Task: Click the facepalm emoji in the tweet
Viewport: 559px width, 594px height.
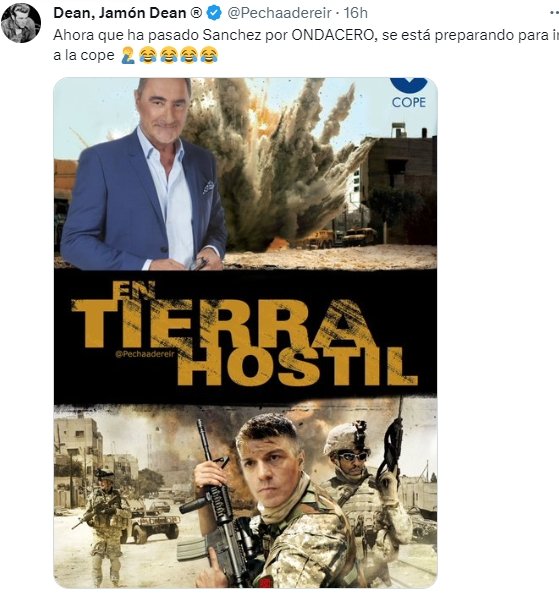Action: 128,55
